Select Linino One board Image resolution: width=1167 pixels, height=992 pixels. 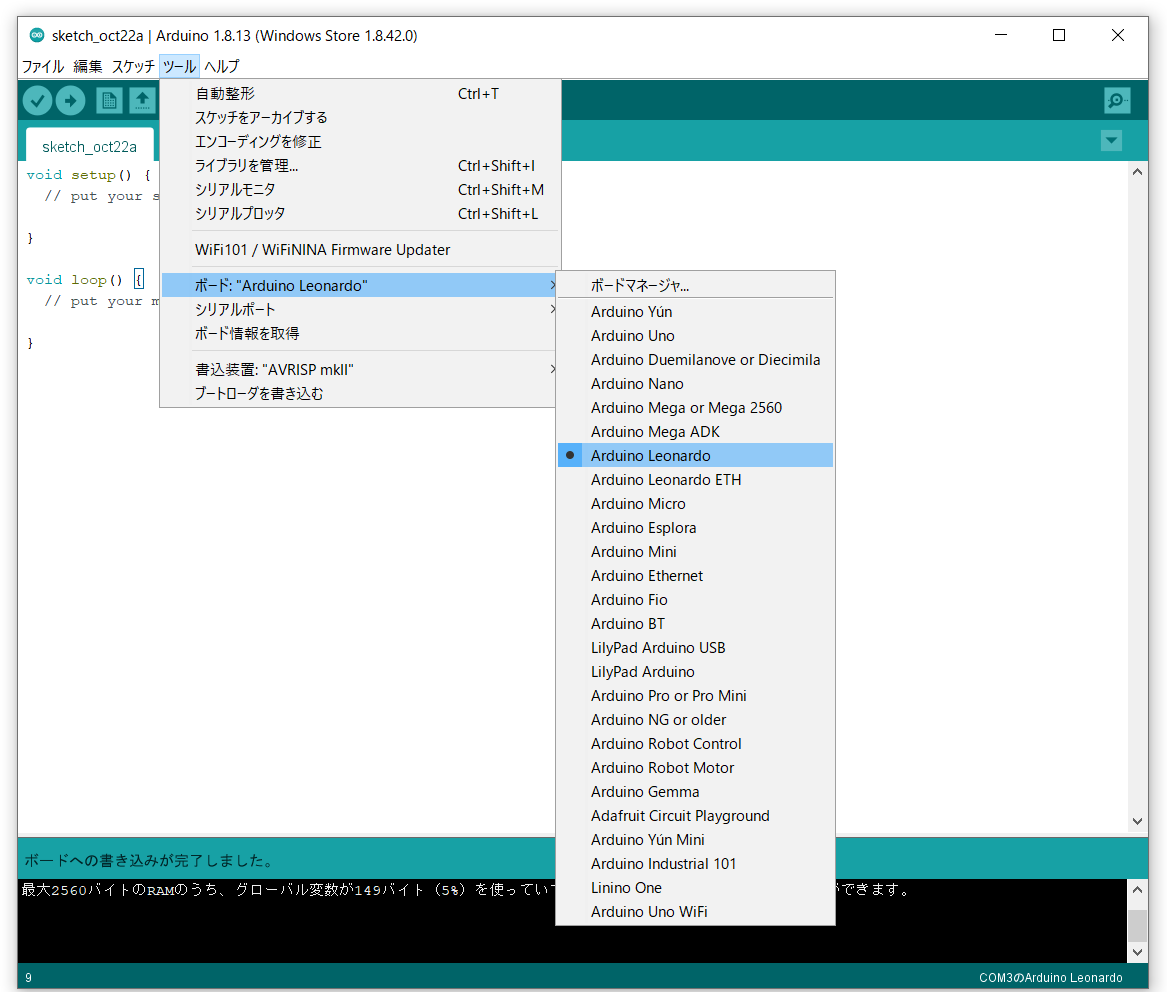pyautogui.click(x=695, y=887)
